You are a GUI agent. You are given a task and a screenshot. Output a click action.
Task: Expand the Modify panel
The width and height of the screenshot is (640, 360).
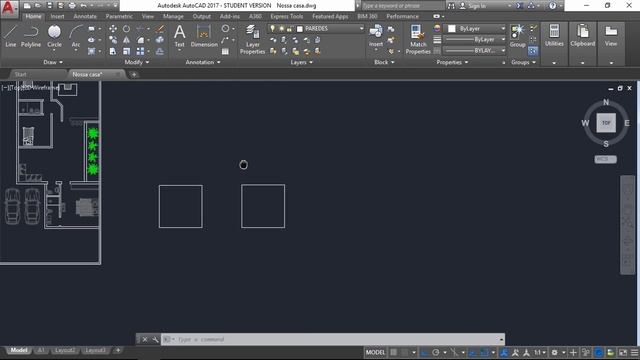click(137, 62)
